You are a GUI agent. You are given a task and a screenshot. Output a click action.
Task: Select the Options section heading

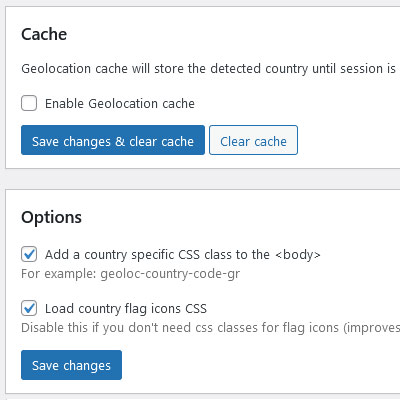click(x=51, y=218)
